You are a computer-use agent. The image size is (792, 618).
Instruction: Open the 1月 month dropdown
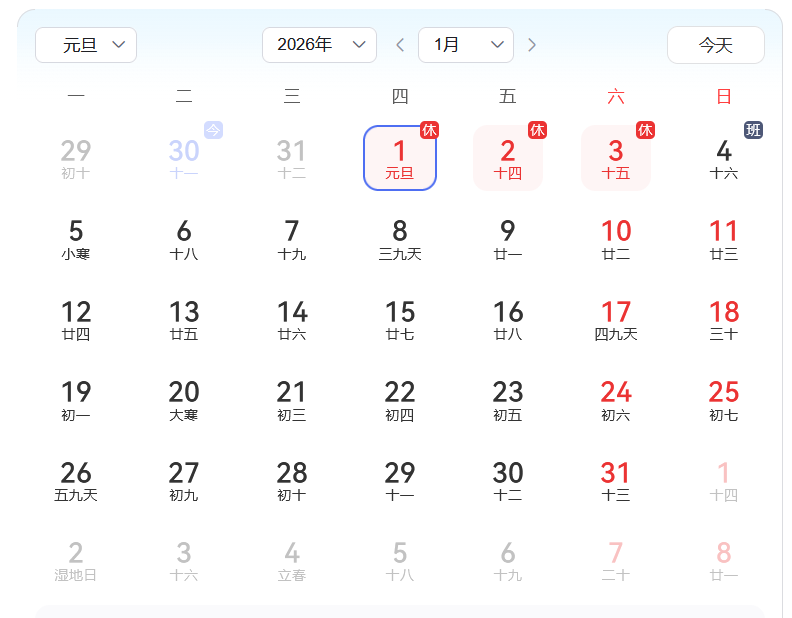[465, 45]
